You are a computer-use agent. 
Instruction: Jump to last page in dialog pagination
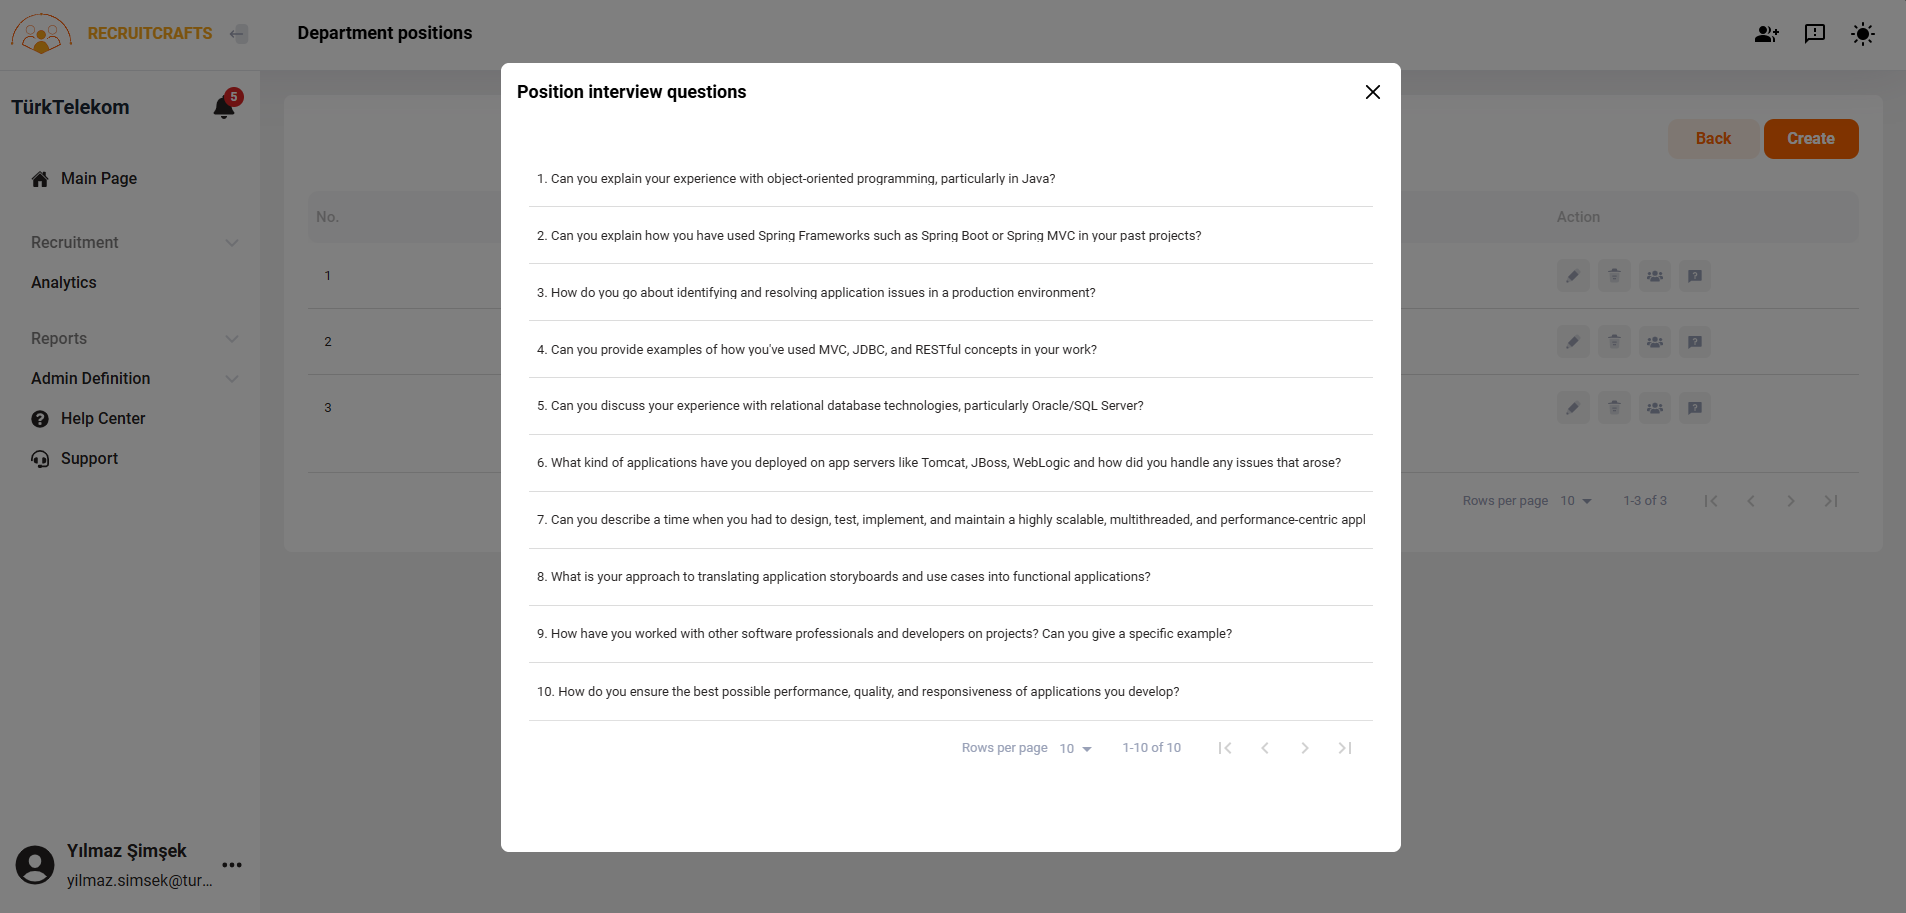click(1345, 748)
